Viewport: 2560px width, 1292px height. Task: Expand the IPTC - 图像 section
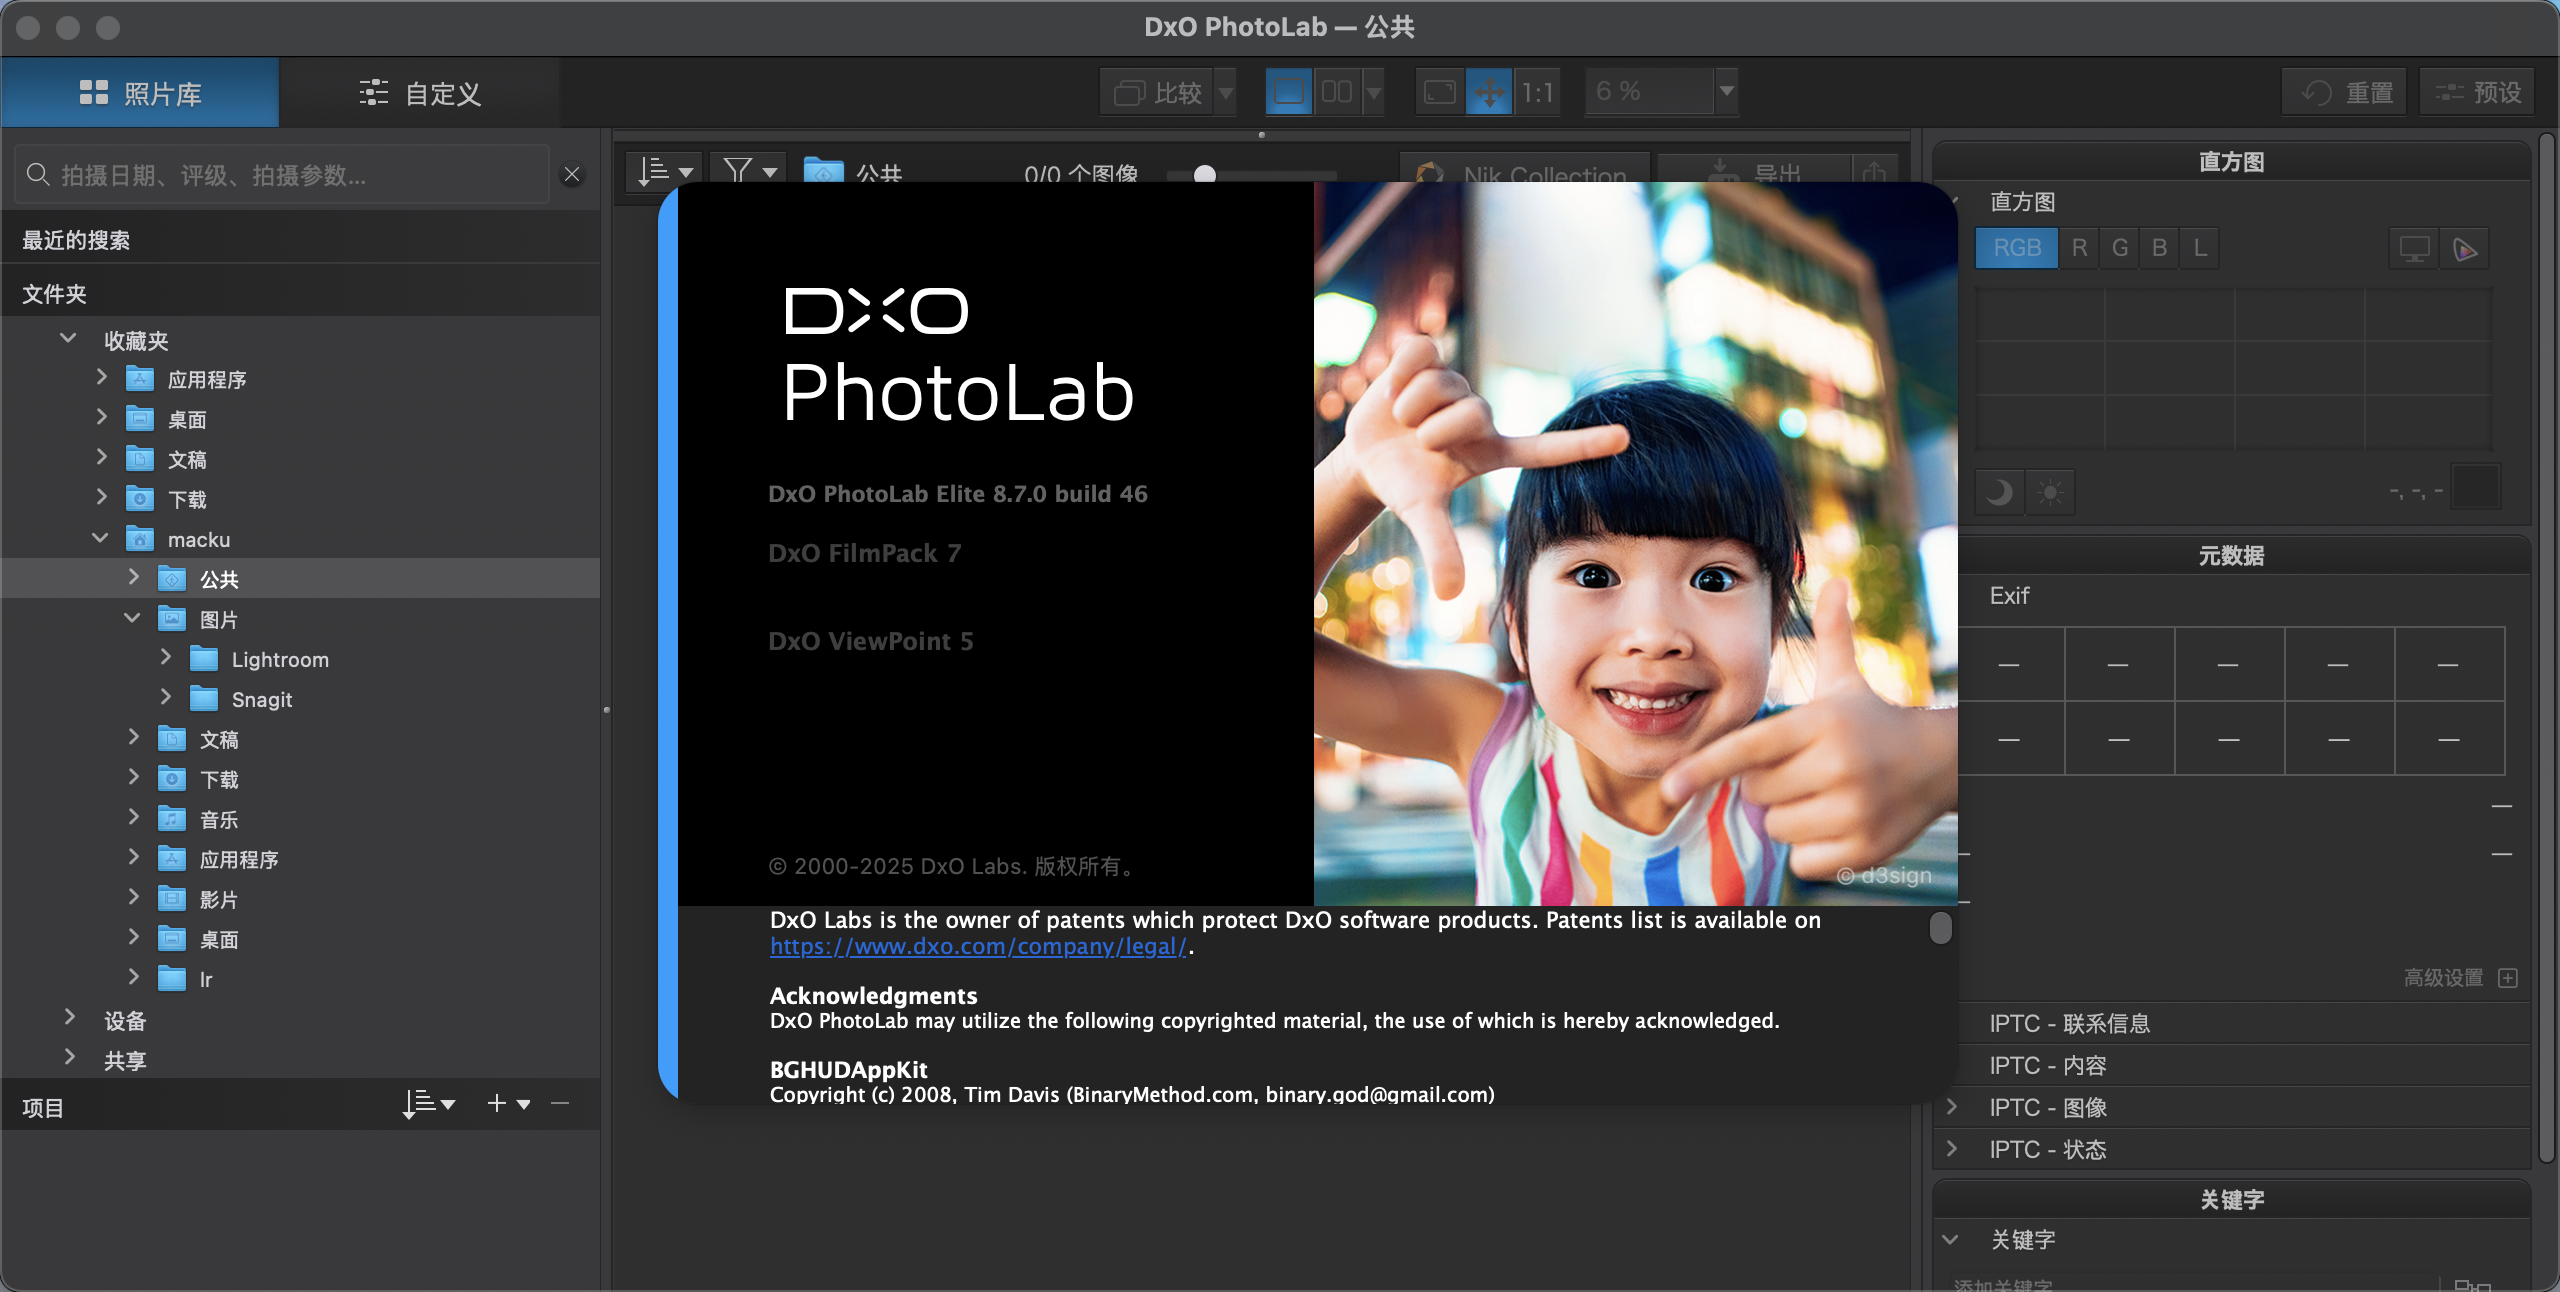[1952, 1106]
